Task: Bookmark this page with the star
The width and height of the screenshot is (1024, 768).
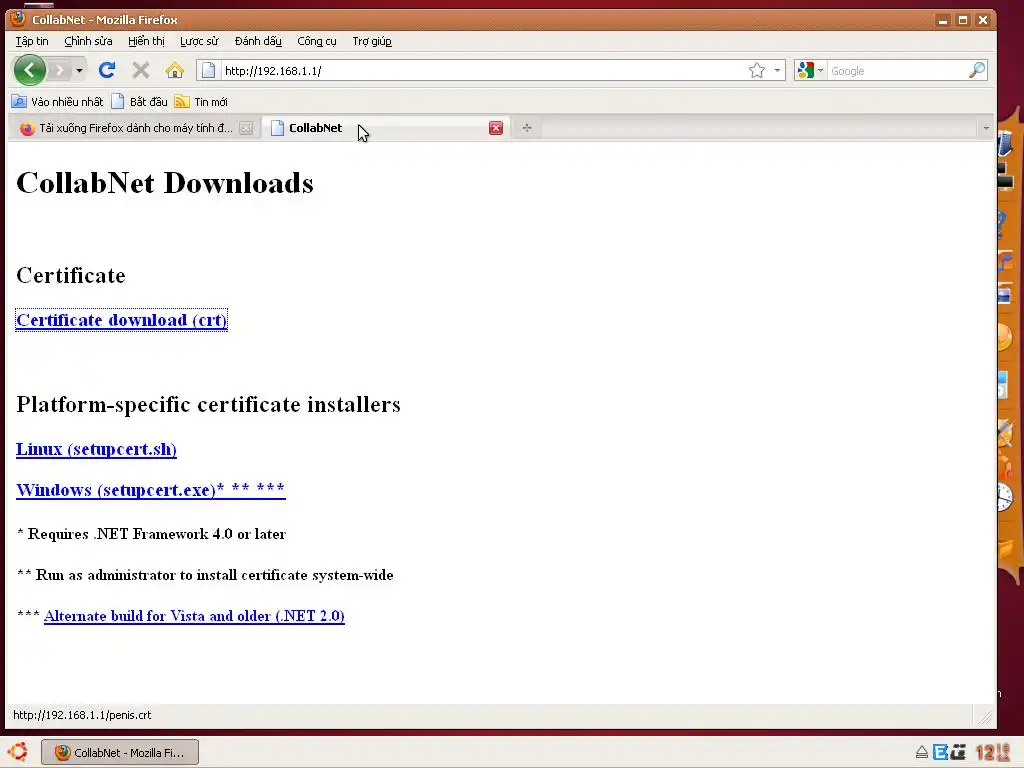Action: [x=757, y=71]
